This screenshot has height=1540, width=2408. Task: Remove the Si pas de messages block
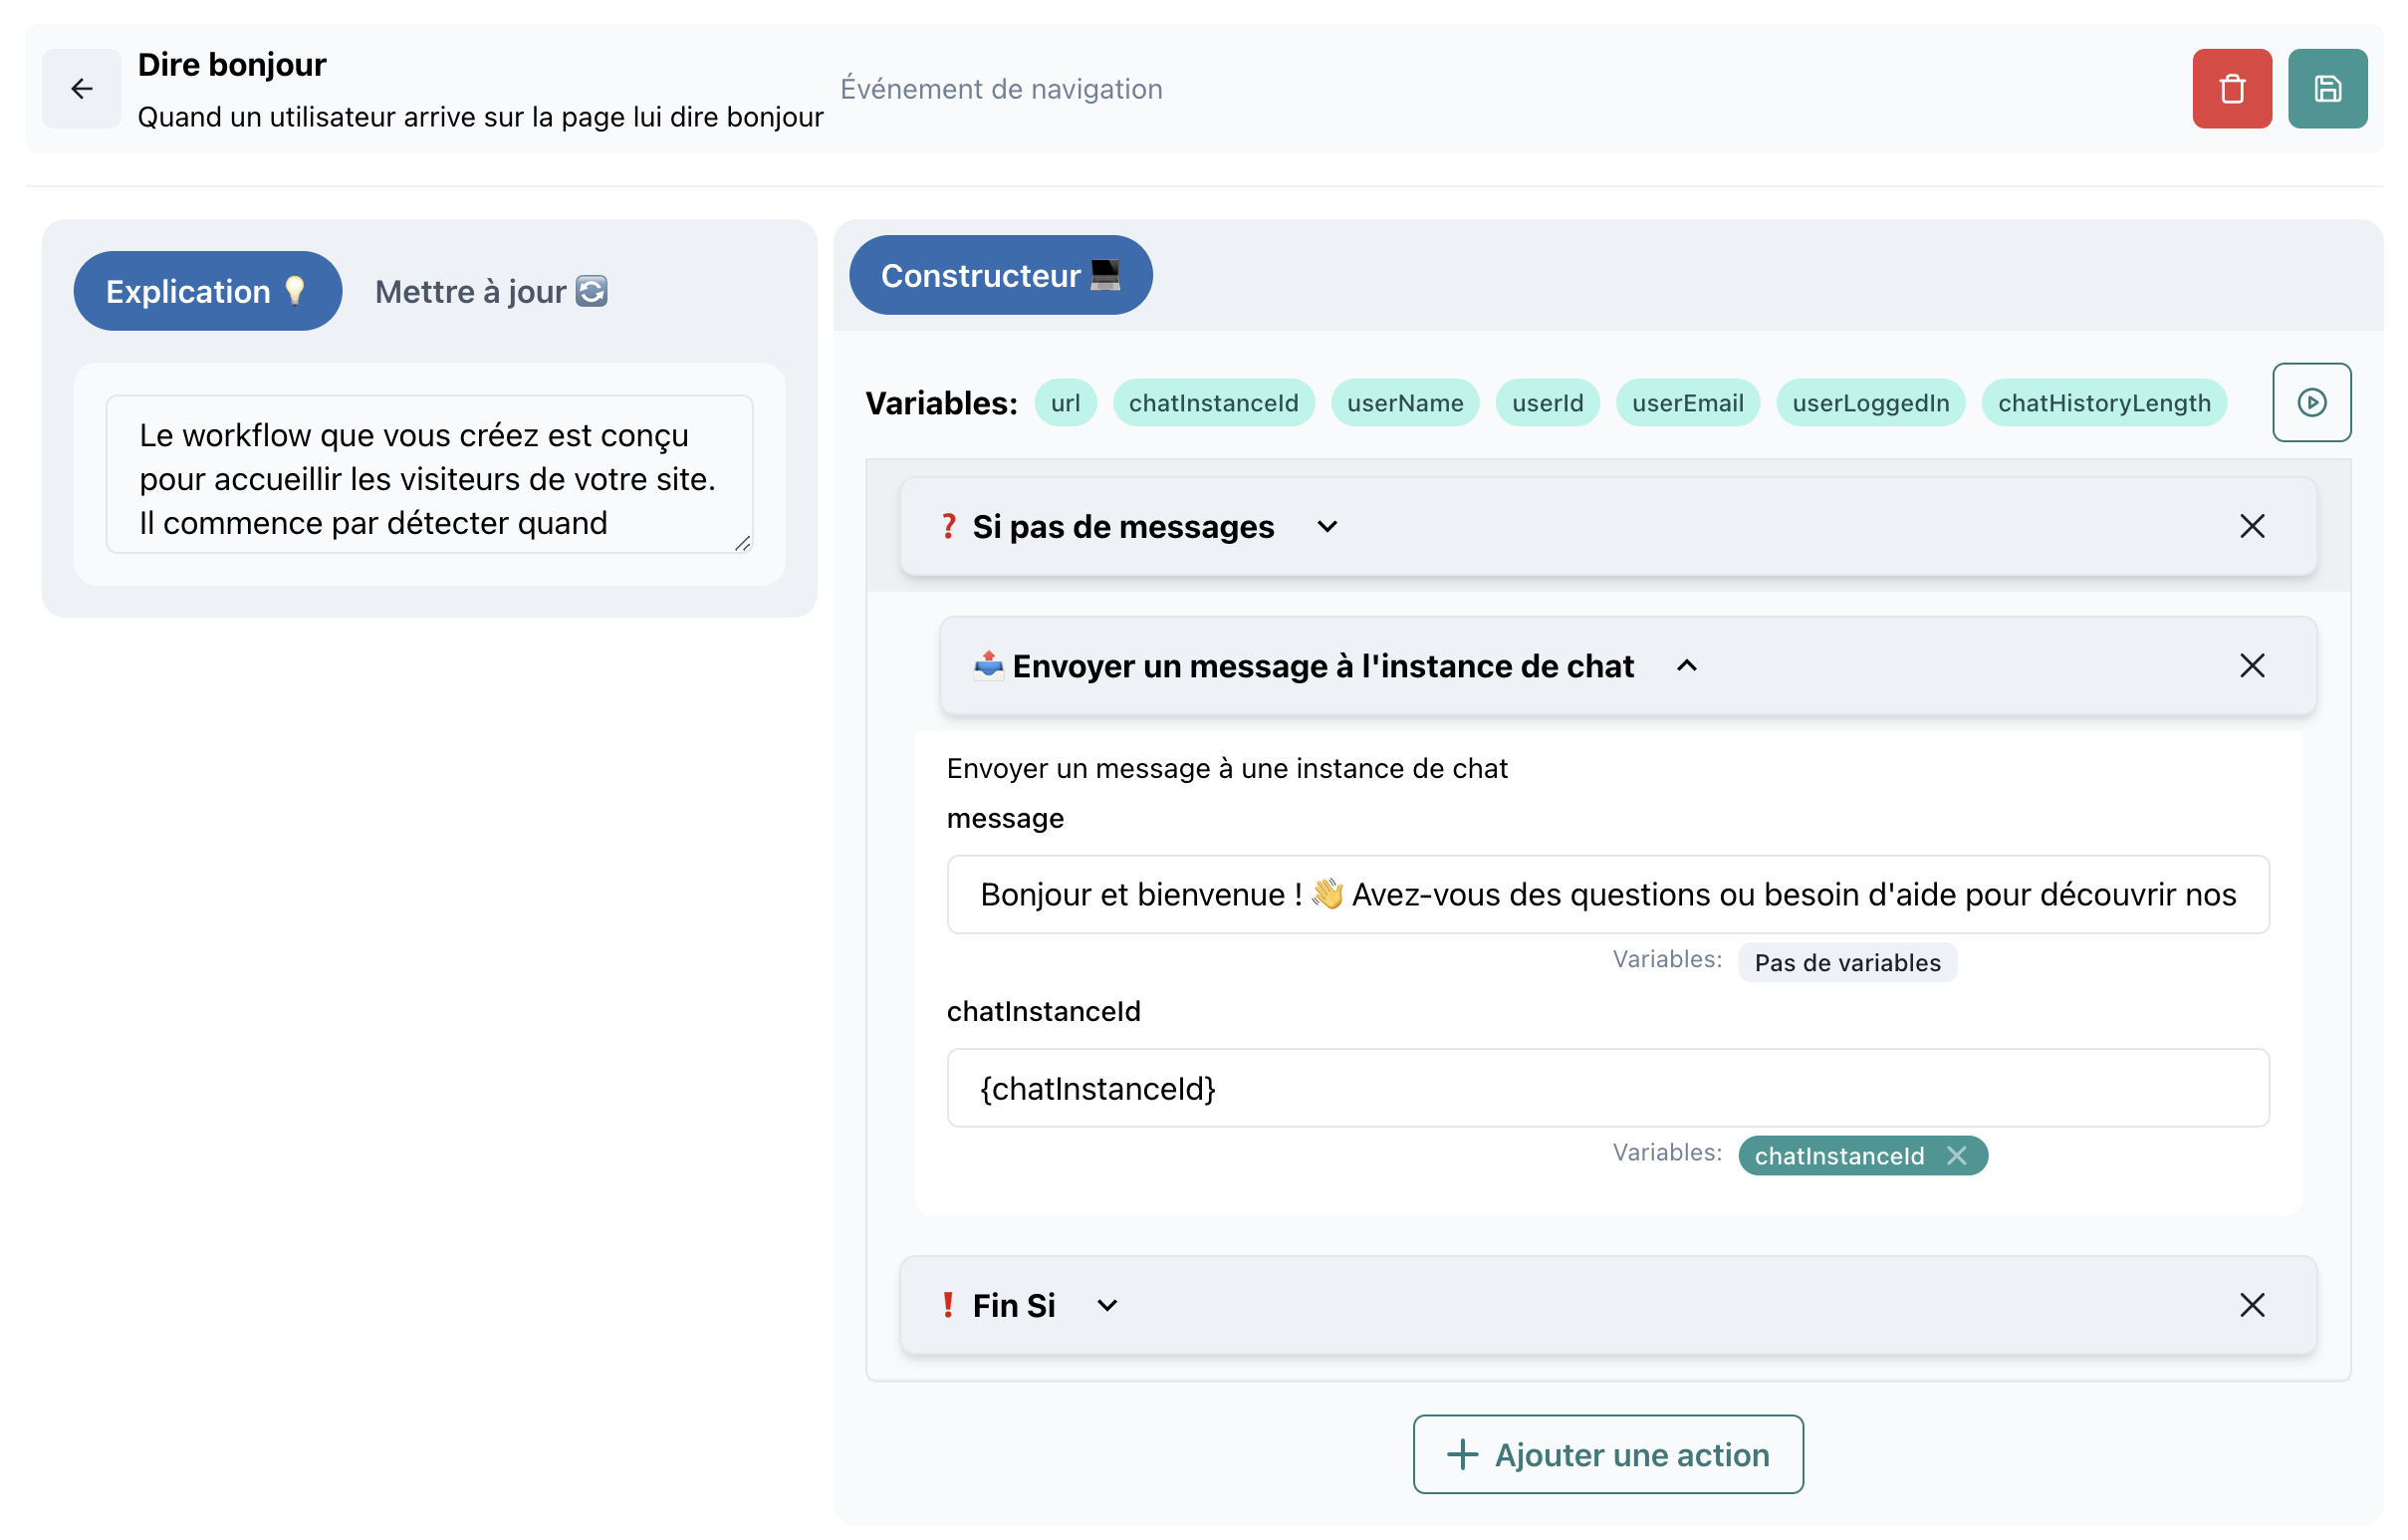pyautogui.click(x=2251, y=526)
